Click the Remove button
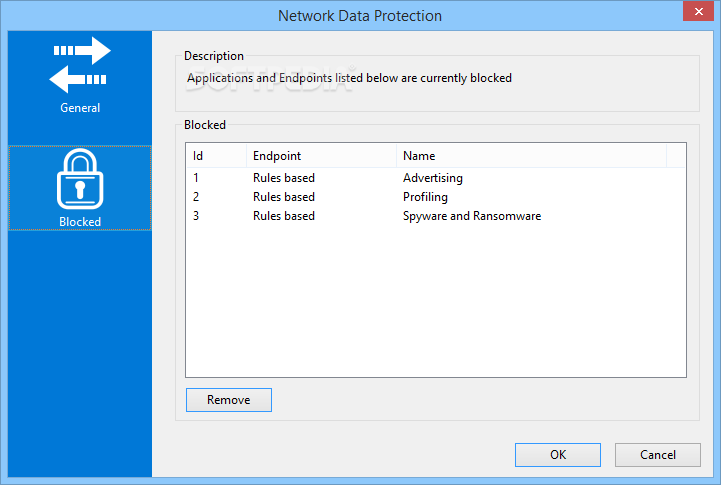Screen dimensions: 721x485 [229, 400]
